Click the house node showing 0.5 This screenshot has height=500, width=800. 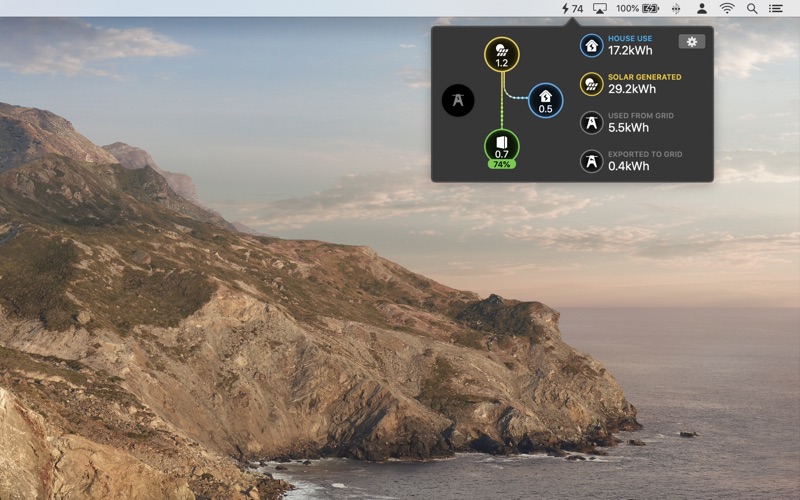tap(545, 101)
